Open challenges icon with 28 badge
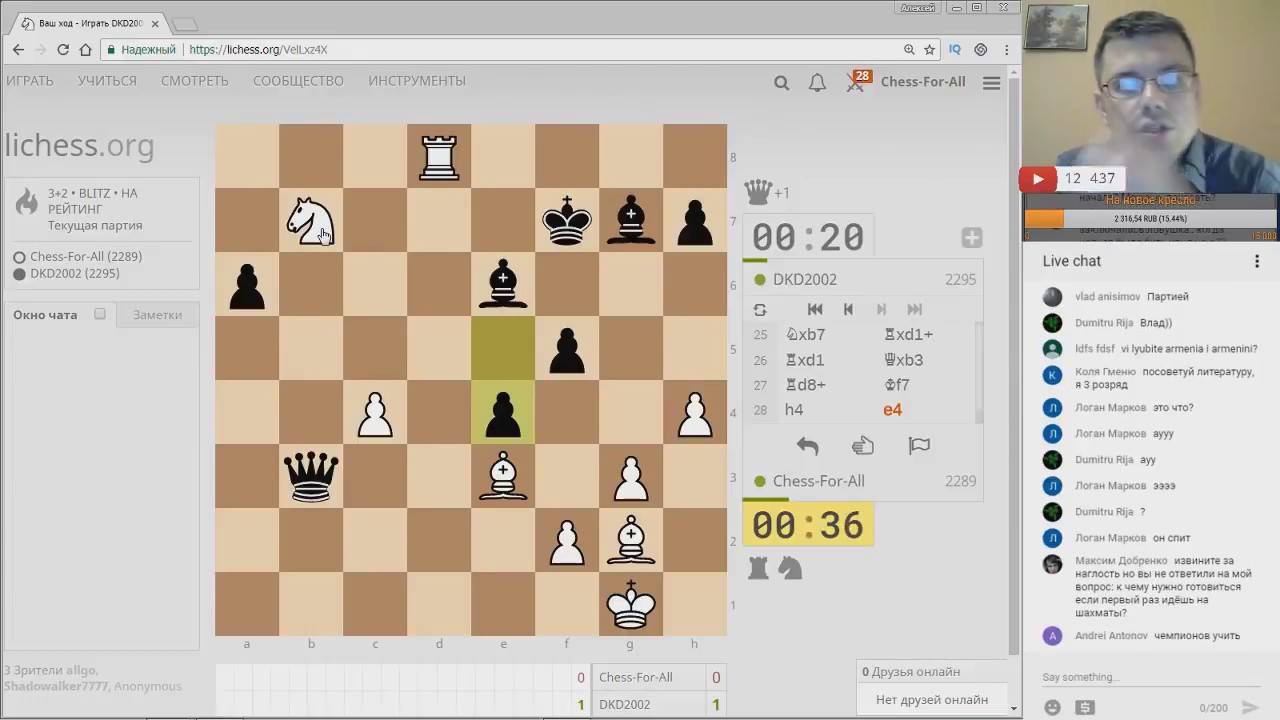The image size is (1280, 720). pyautogui.click(x=857, y=82)
